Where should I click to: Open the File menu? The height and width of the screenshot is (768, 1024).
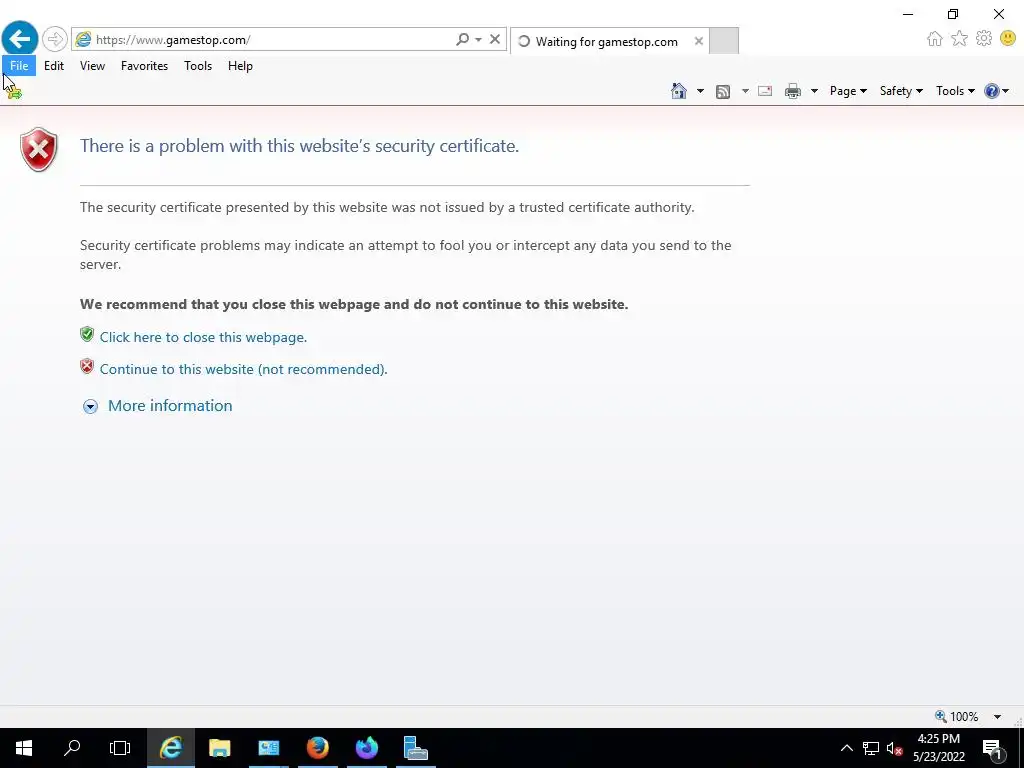pos(19,65)
